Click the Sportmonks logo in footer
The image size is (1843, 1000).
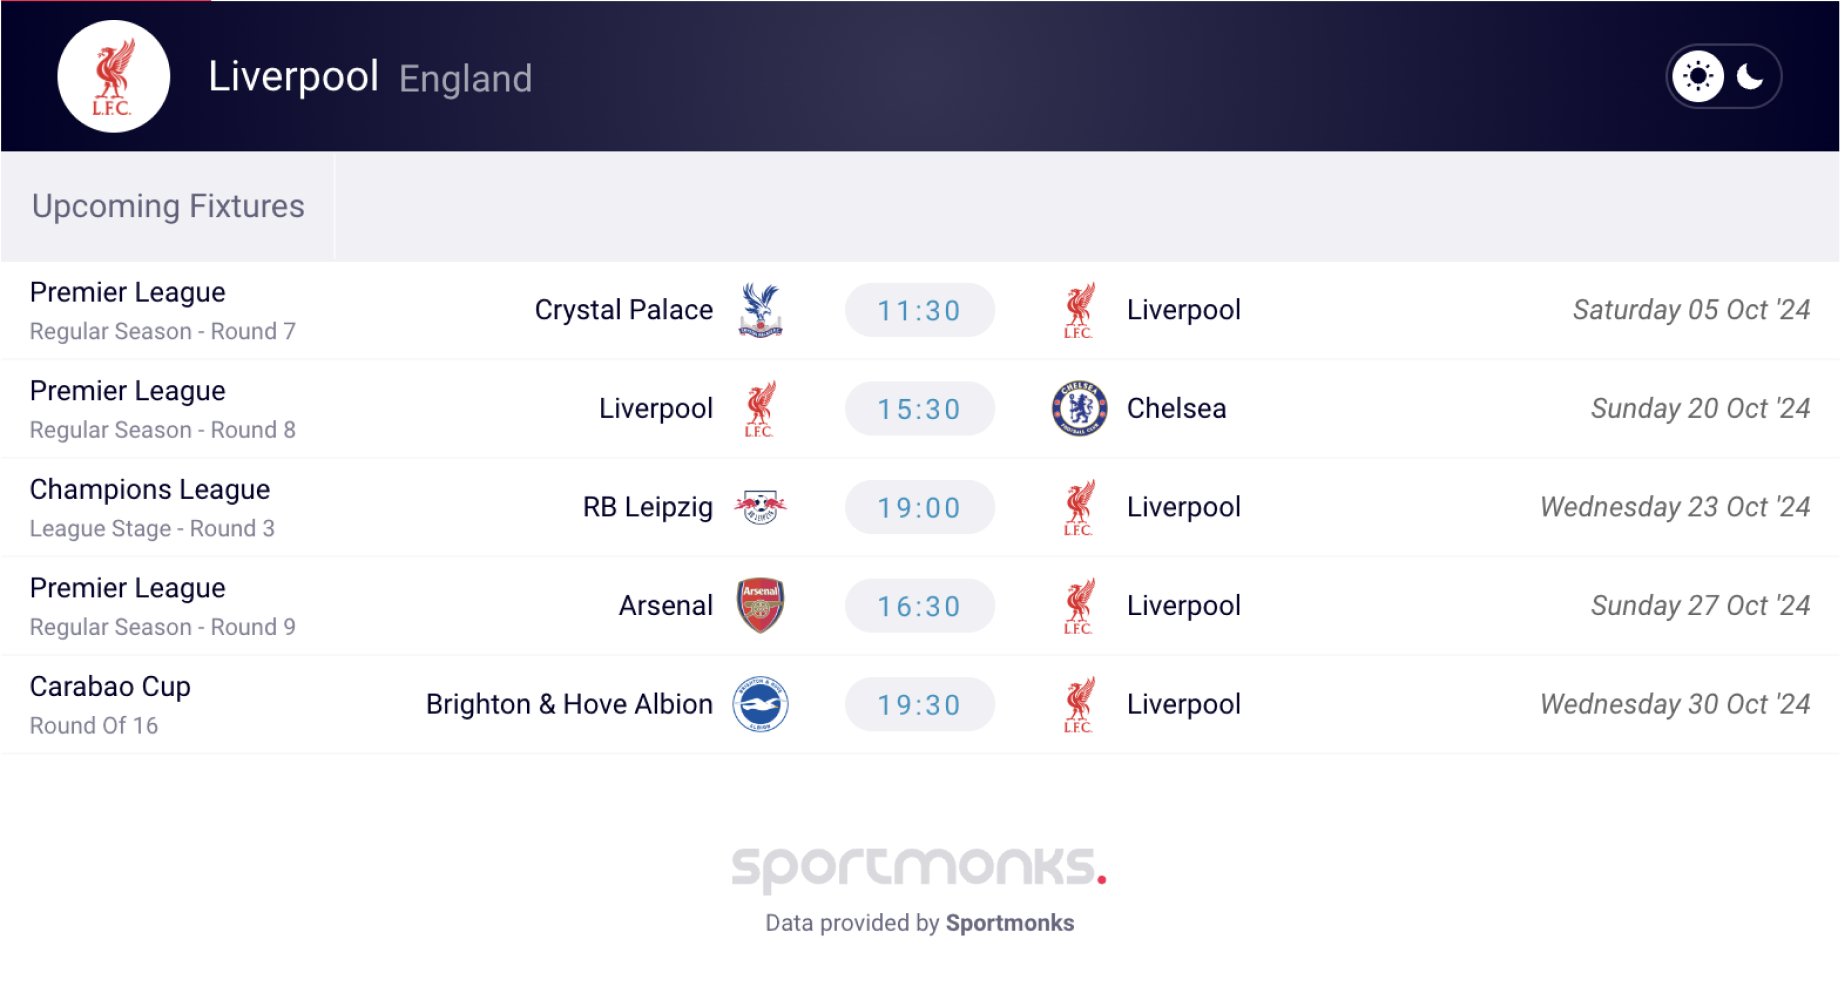tap(919, 868)
